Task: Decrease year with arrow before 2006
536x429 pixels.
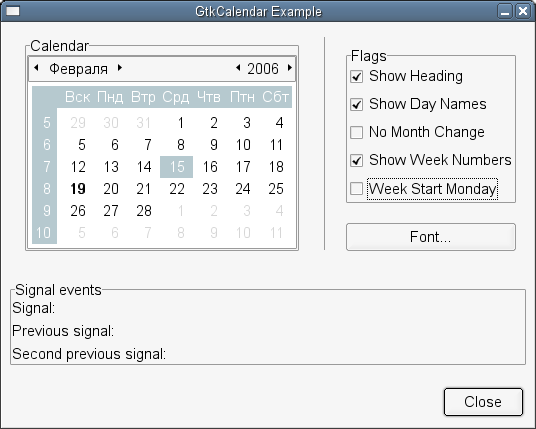Action: click(238, 68)
